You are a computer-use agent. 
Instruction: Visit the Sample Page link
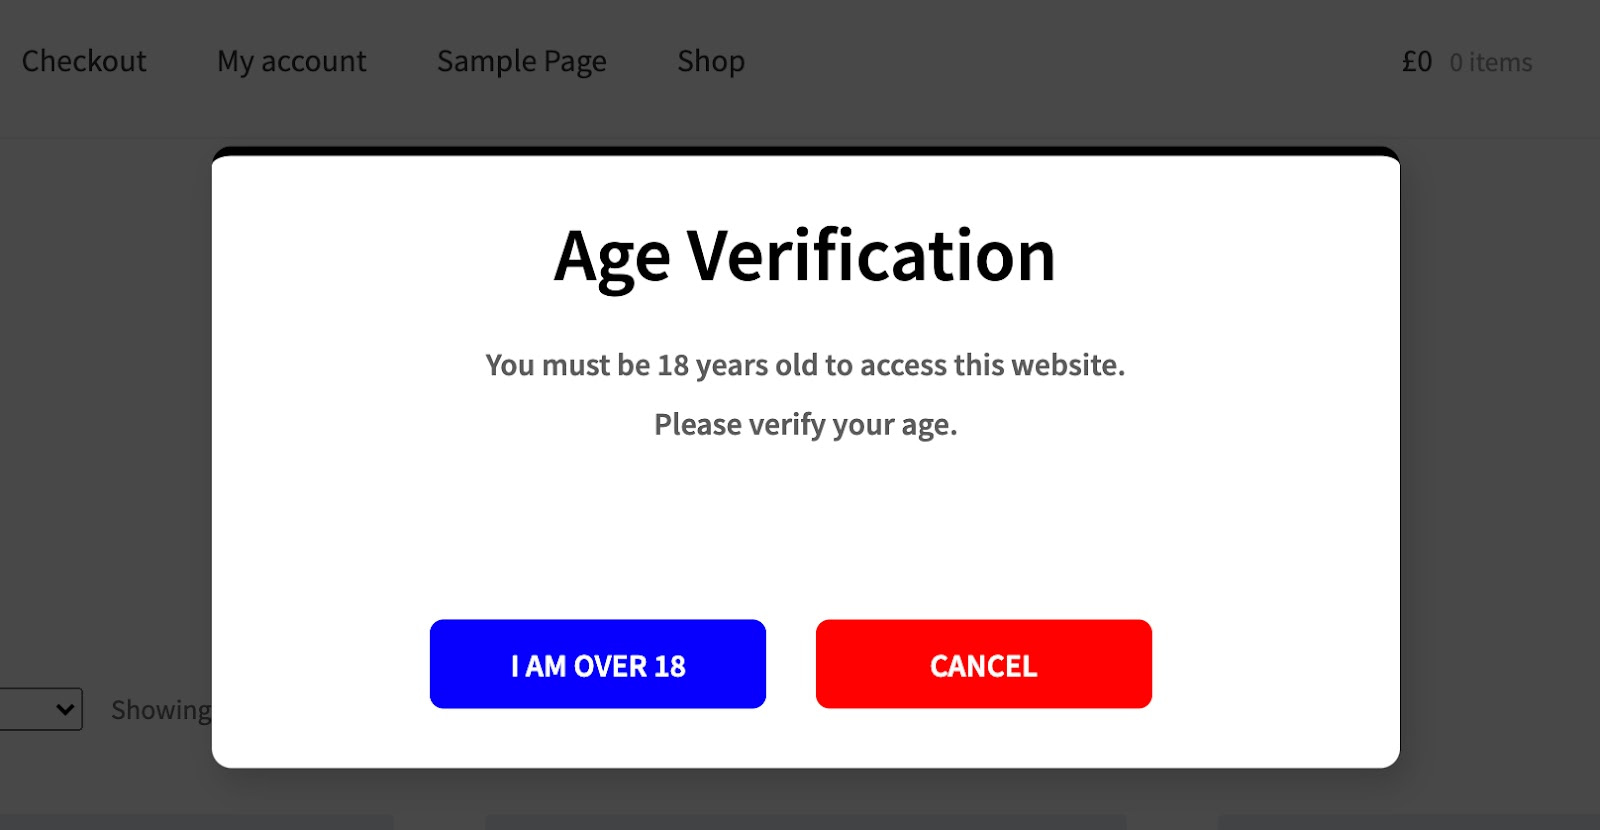521,61
